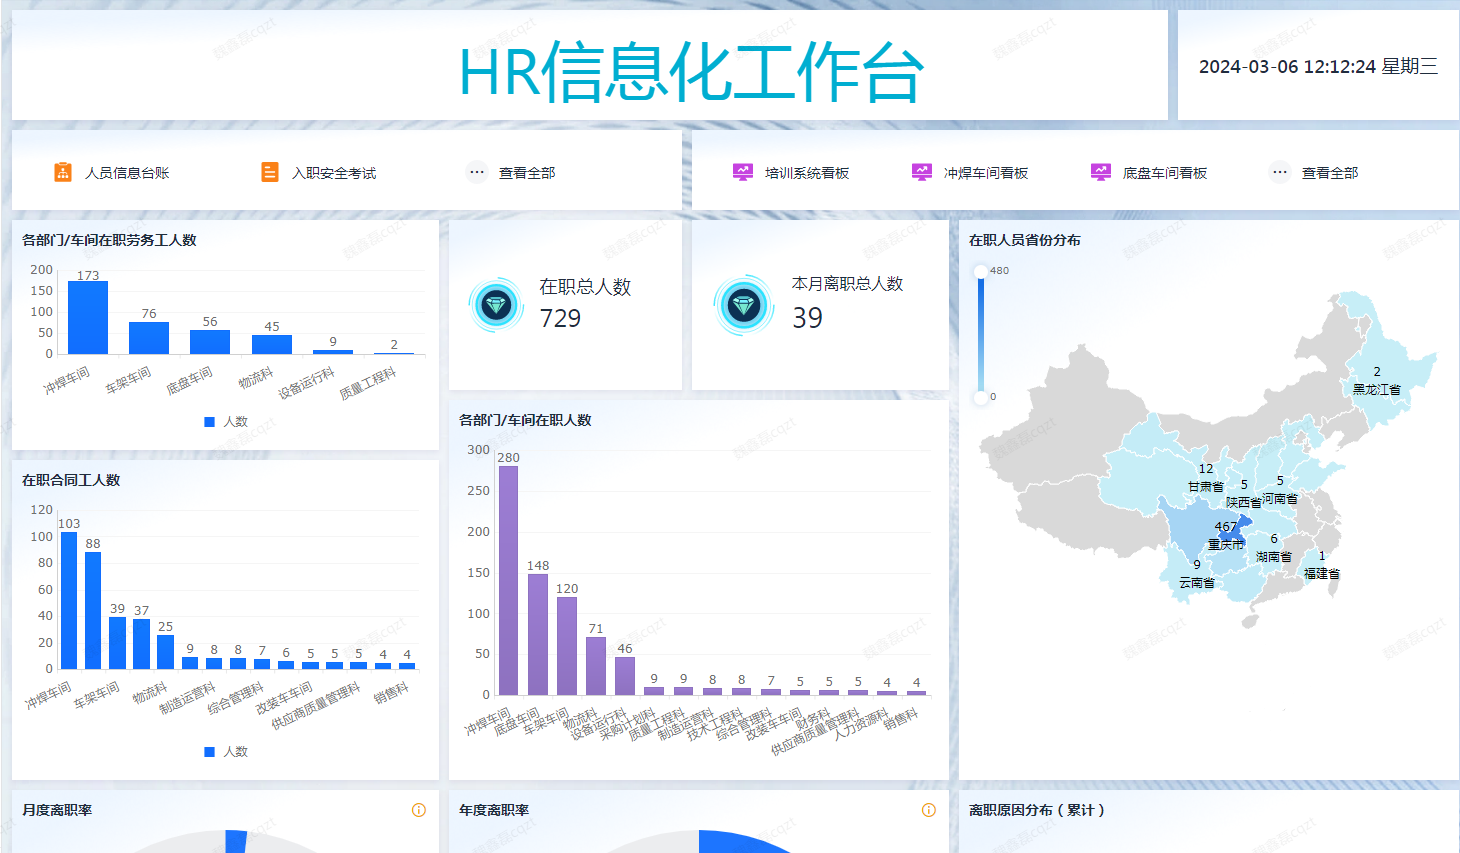This screenshot has width=1460, height=853.
Task: Open the 人员信息台账 icon
Action: point(62,171)
